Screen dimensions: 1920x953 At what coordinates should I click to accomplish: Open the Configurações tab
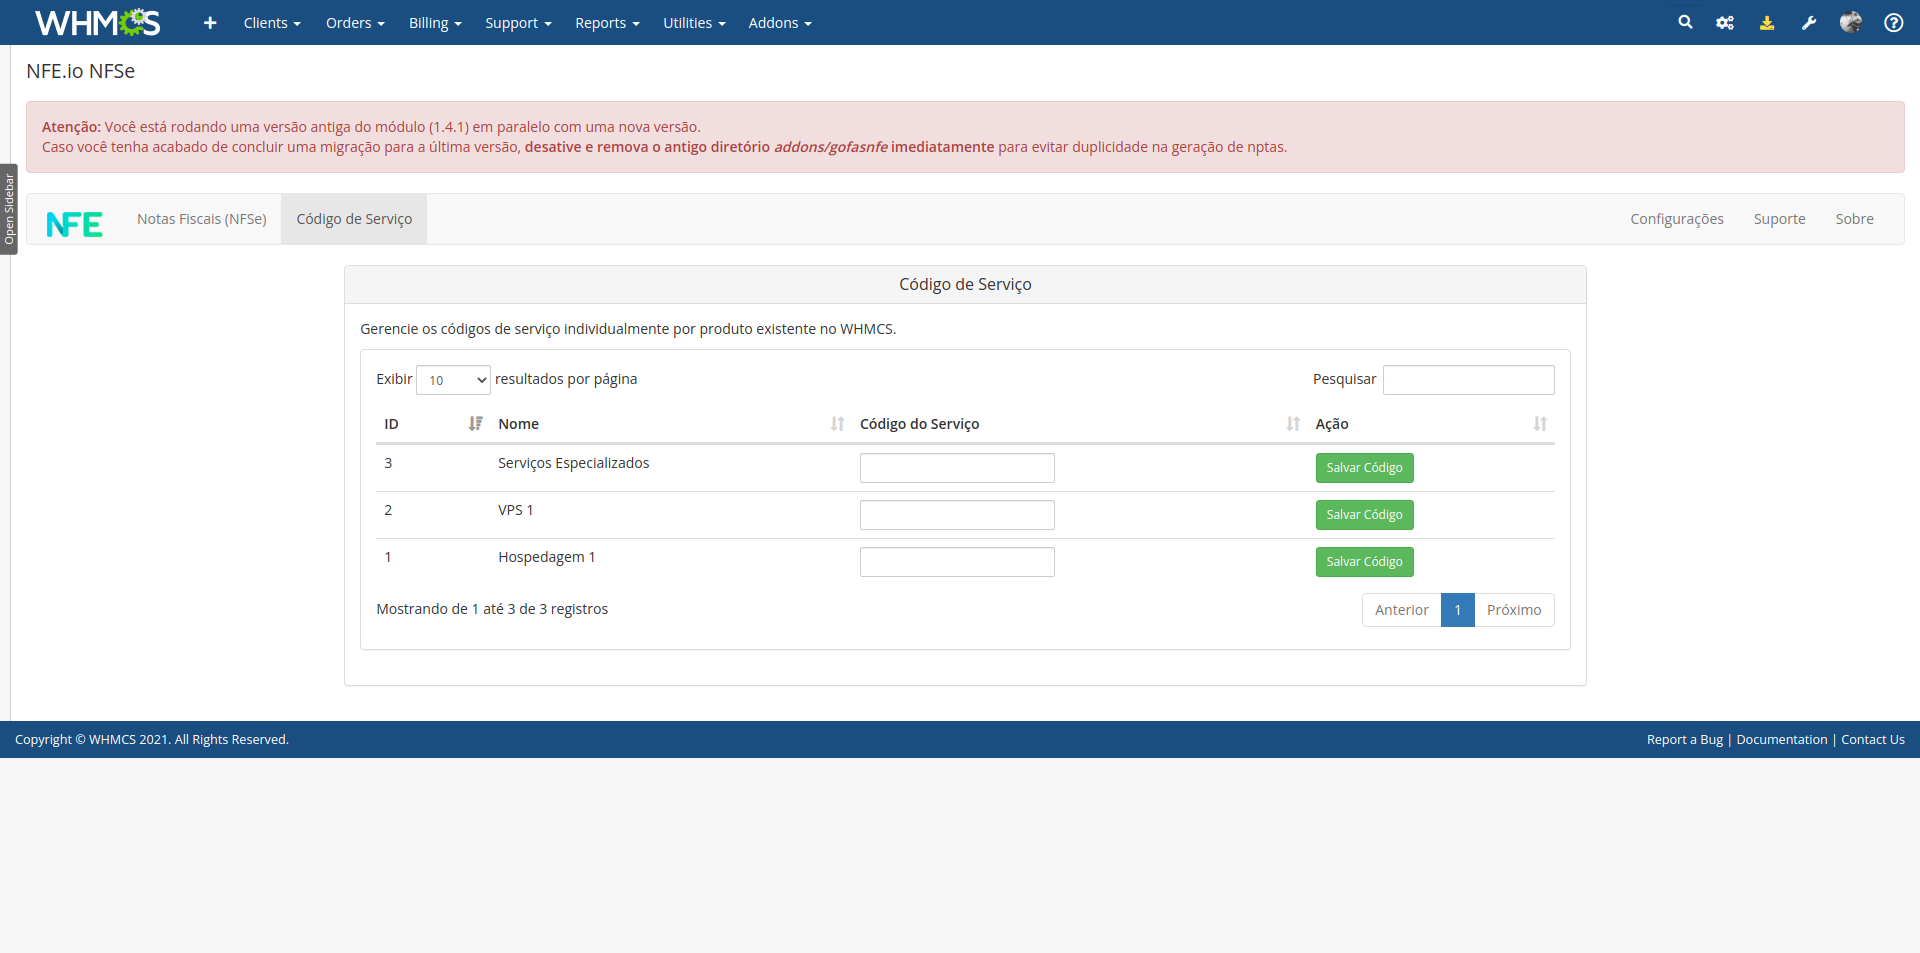tap(1676, 219)
